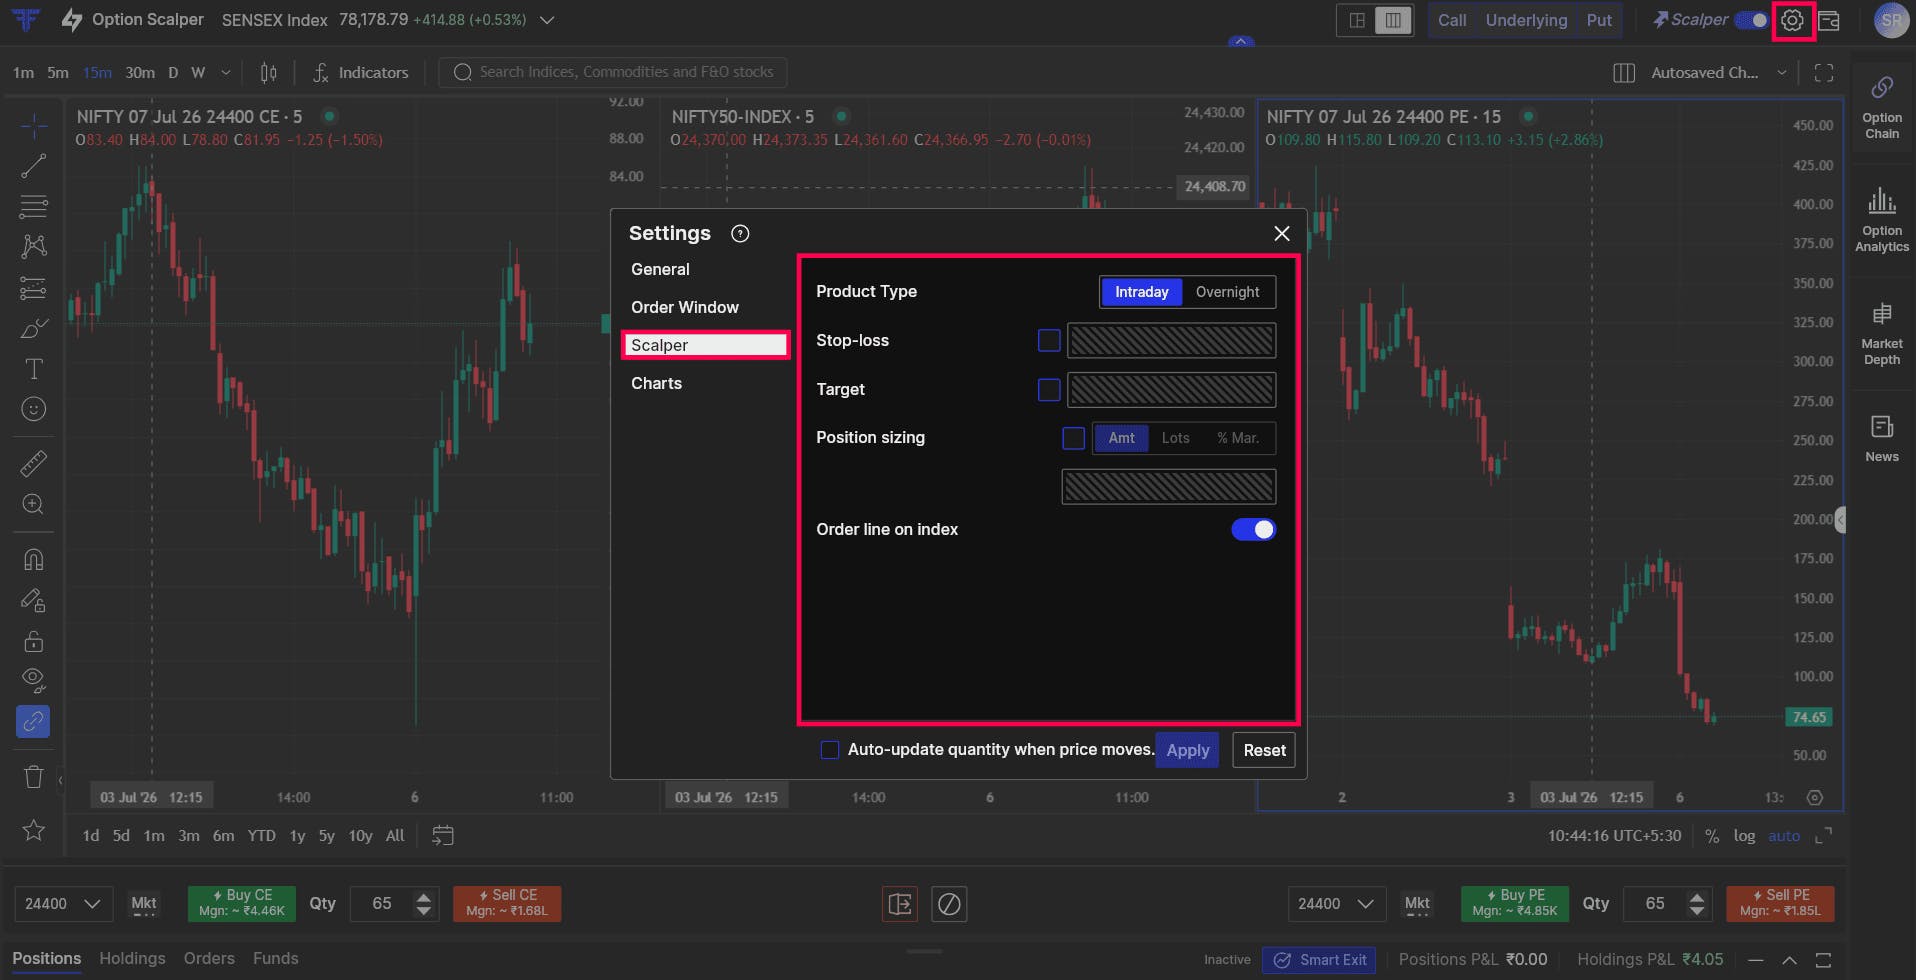Viewport: 1916px width, 980px height.
Task: Click the cancel-all orders circle icon
Action: click(x=949, y=904)
